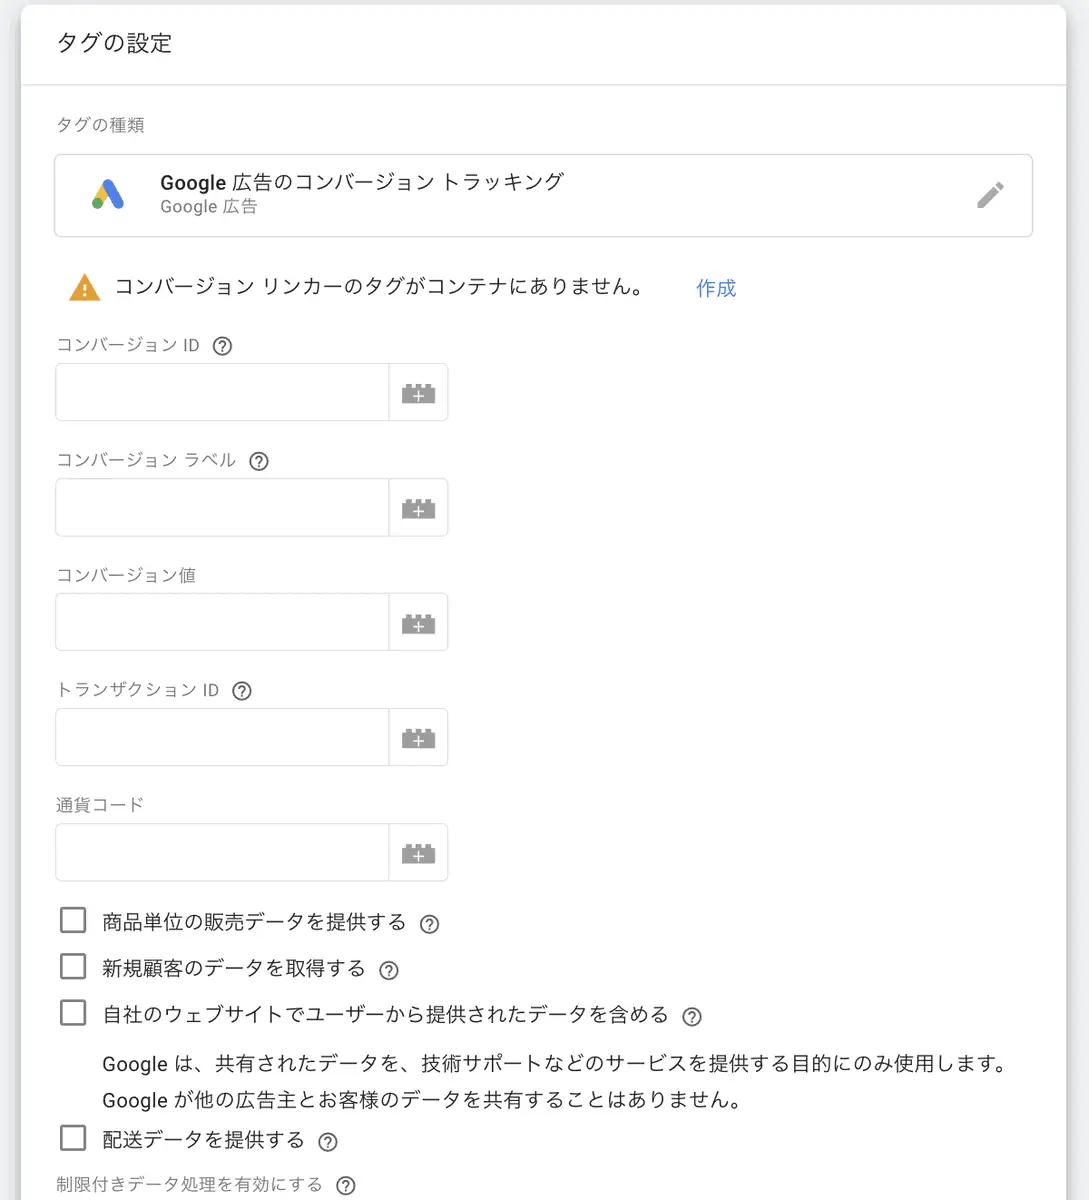Open help icon next to トランザクション ID
The width and height of the screenshot is (1089, 1200).
241,690
